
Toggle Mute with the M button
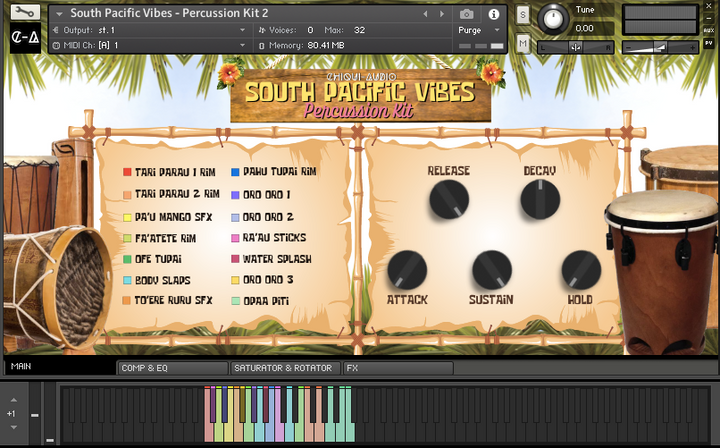click(523, 44)
